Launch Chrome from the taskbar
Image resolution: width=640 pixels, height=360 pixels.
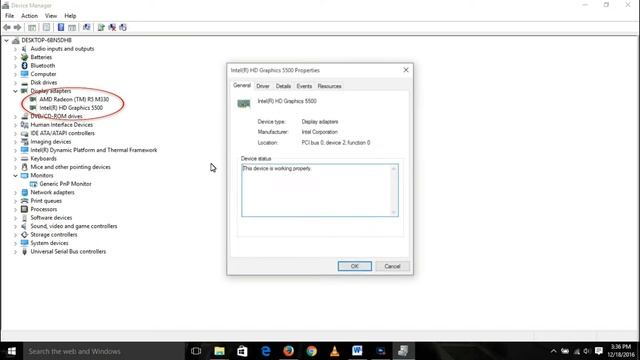click(x=311, y=351)
